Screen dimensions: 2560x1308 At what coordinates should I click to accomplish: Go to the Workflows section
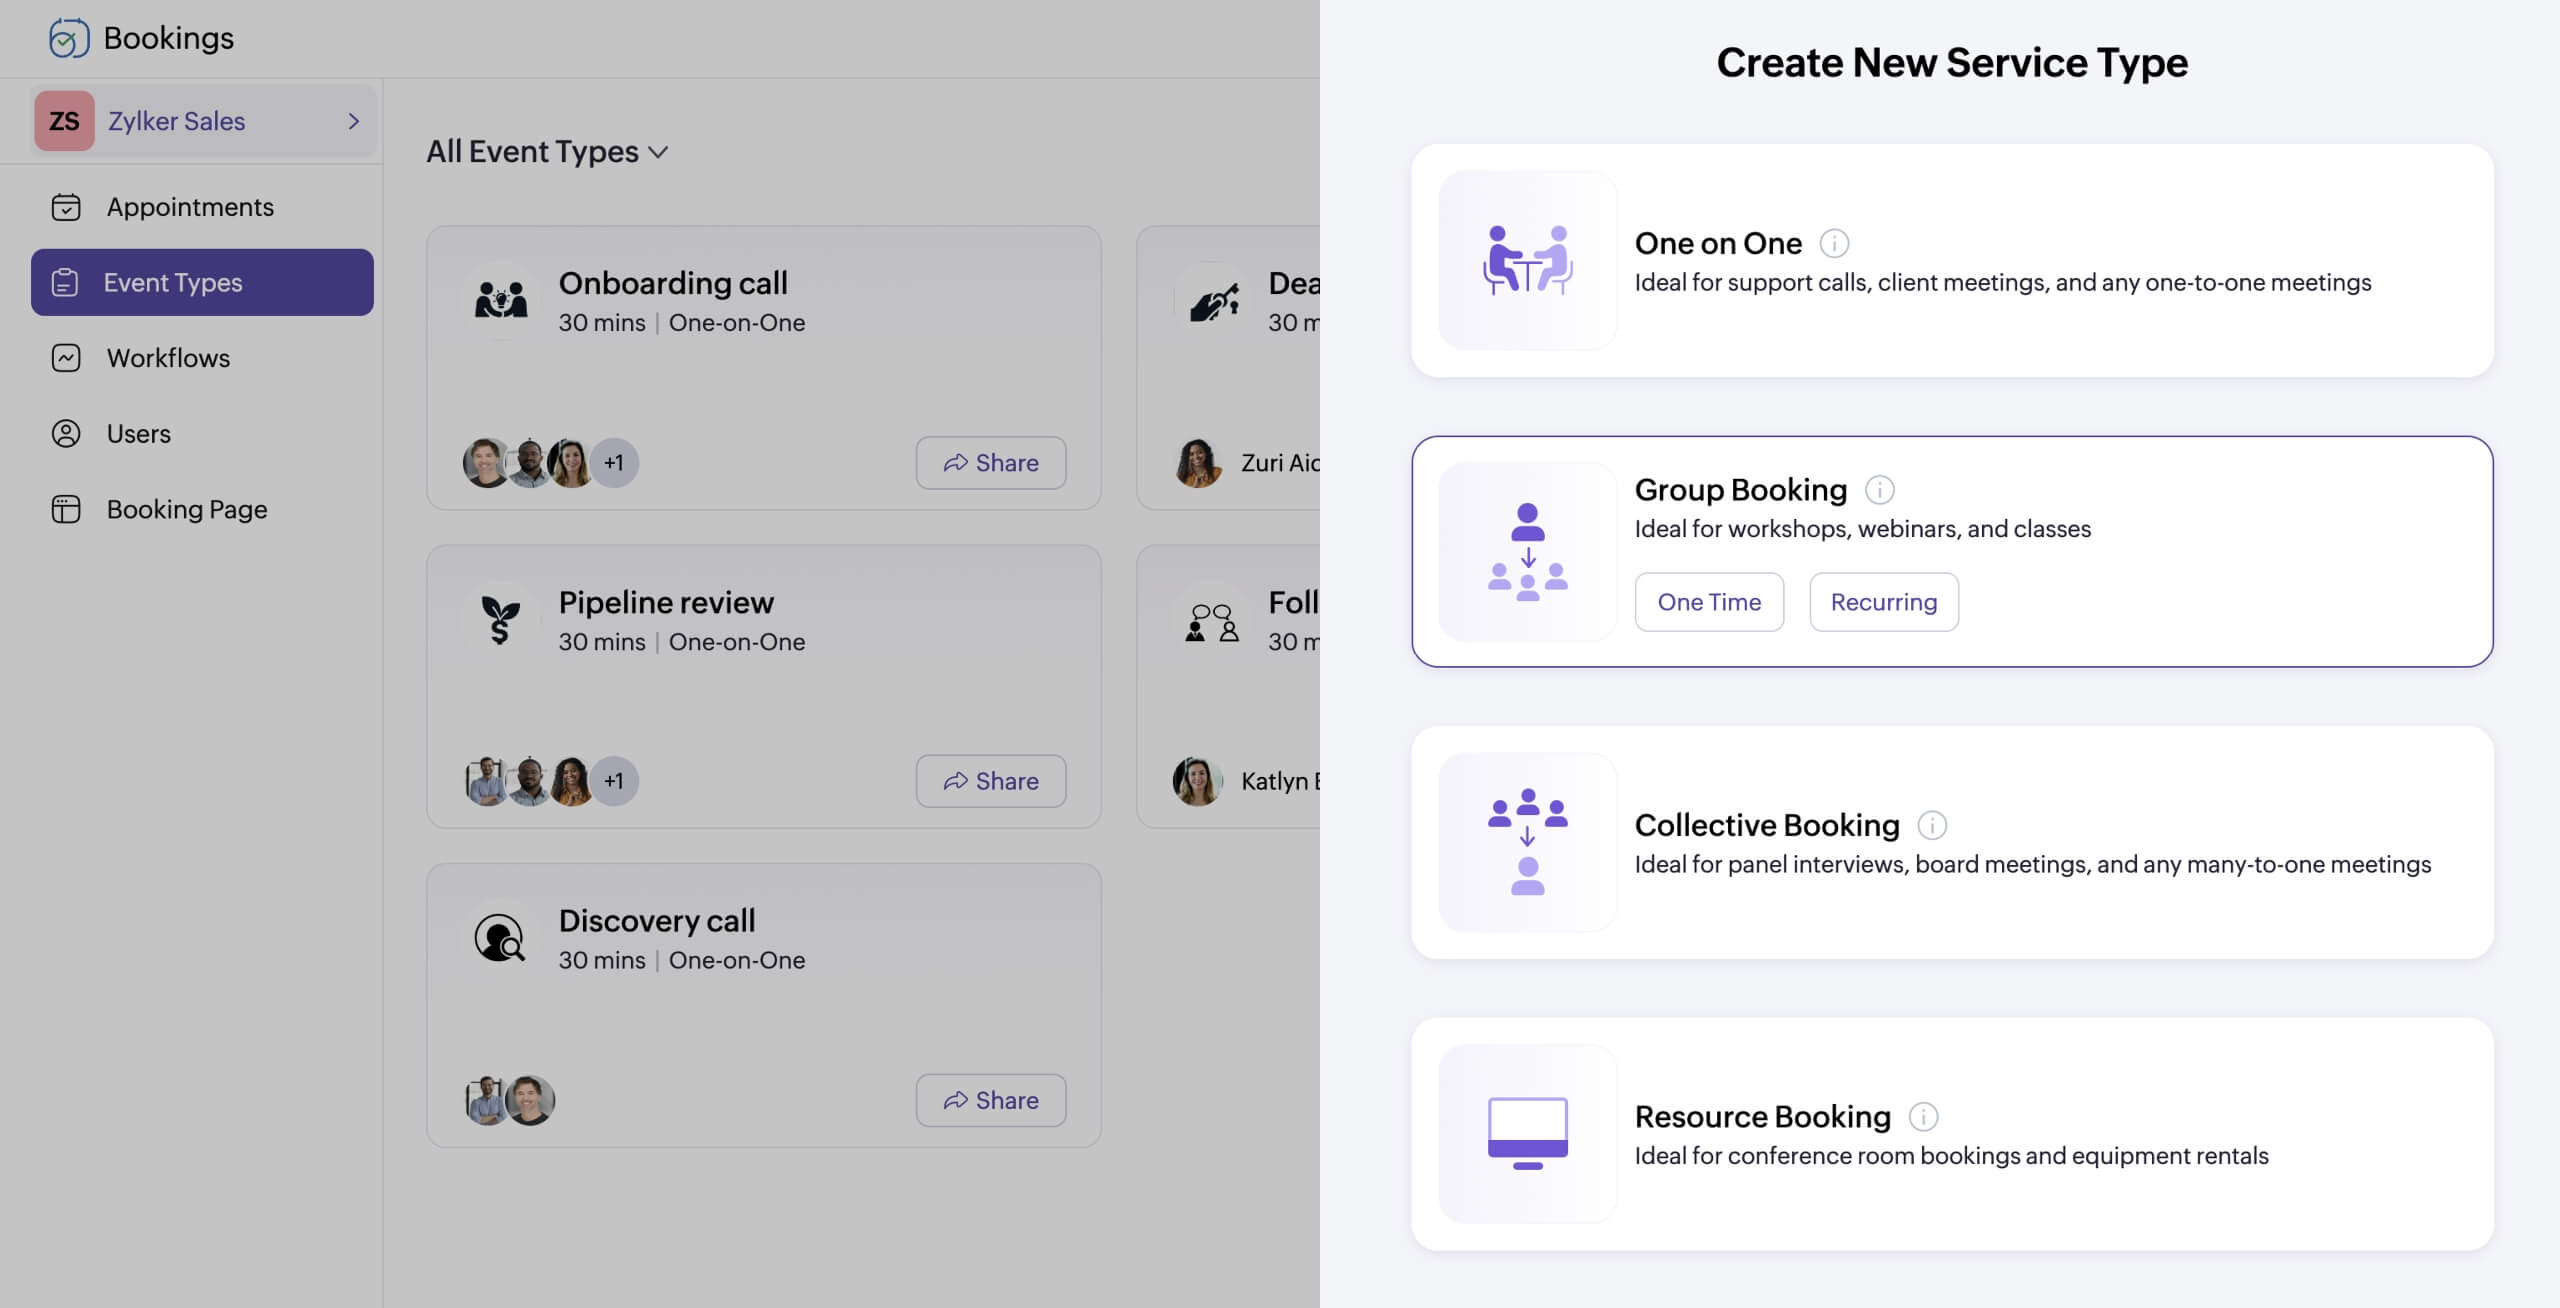click(x=168, y=358)
